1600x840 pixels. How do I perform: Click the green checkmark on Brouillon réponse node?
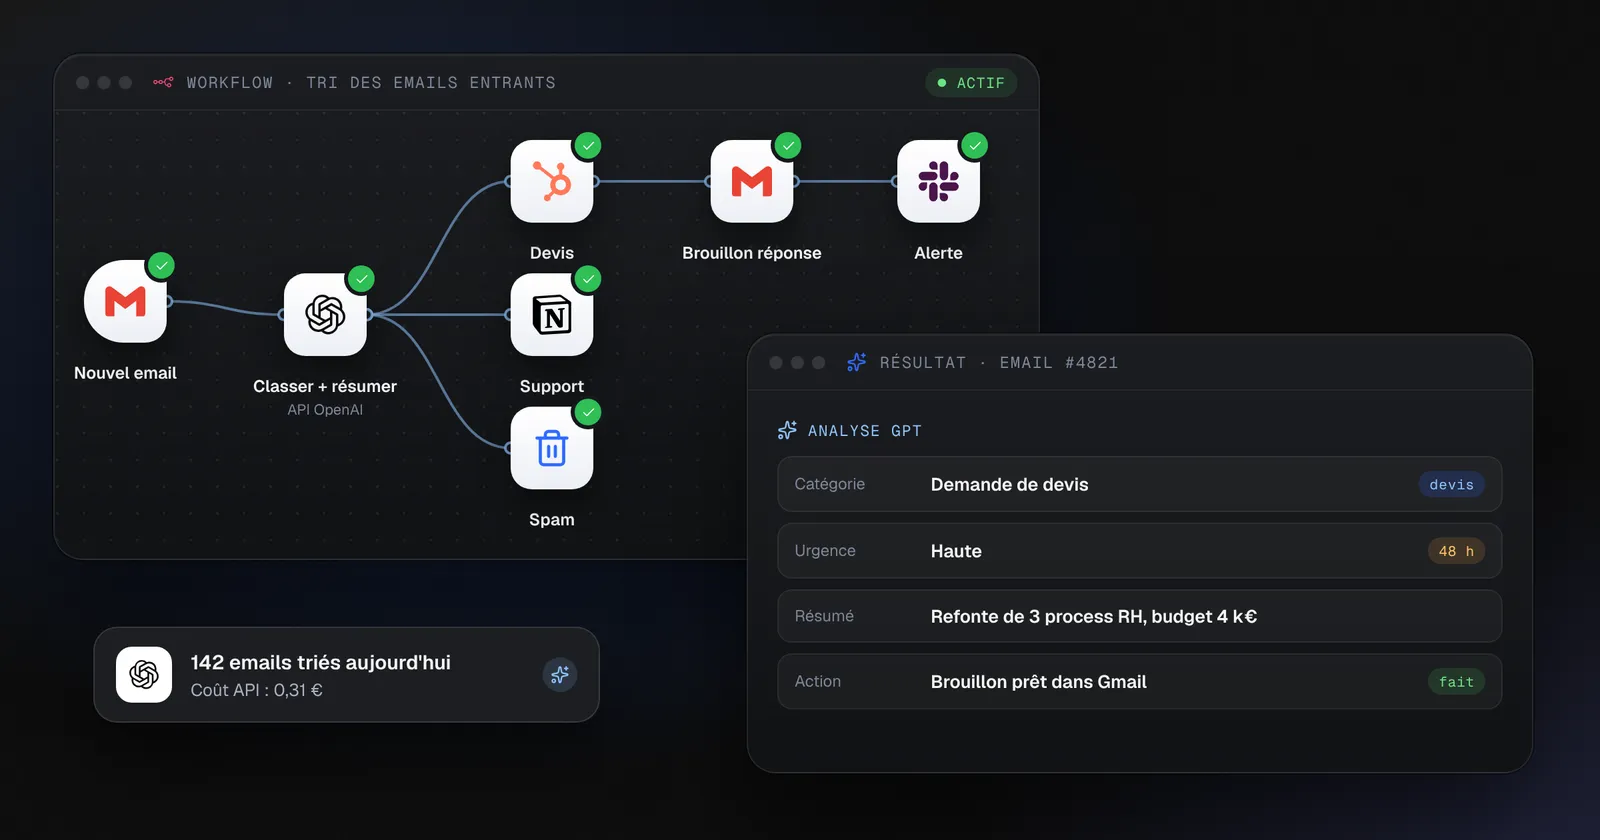coord(788,145)
